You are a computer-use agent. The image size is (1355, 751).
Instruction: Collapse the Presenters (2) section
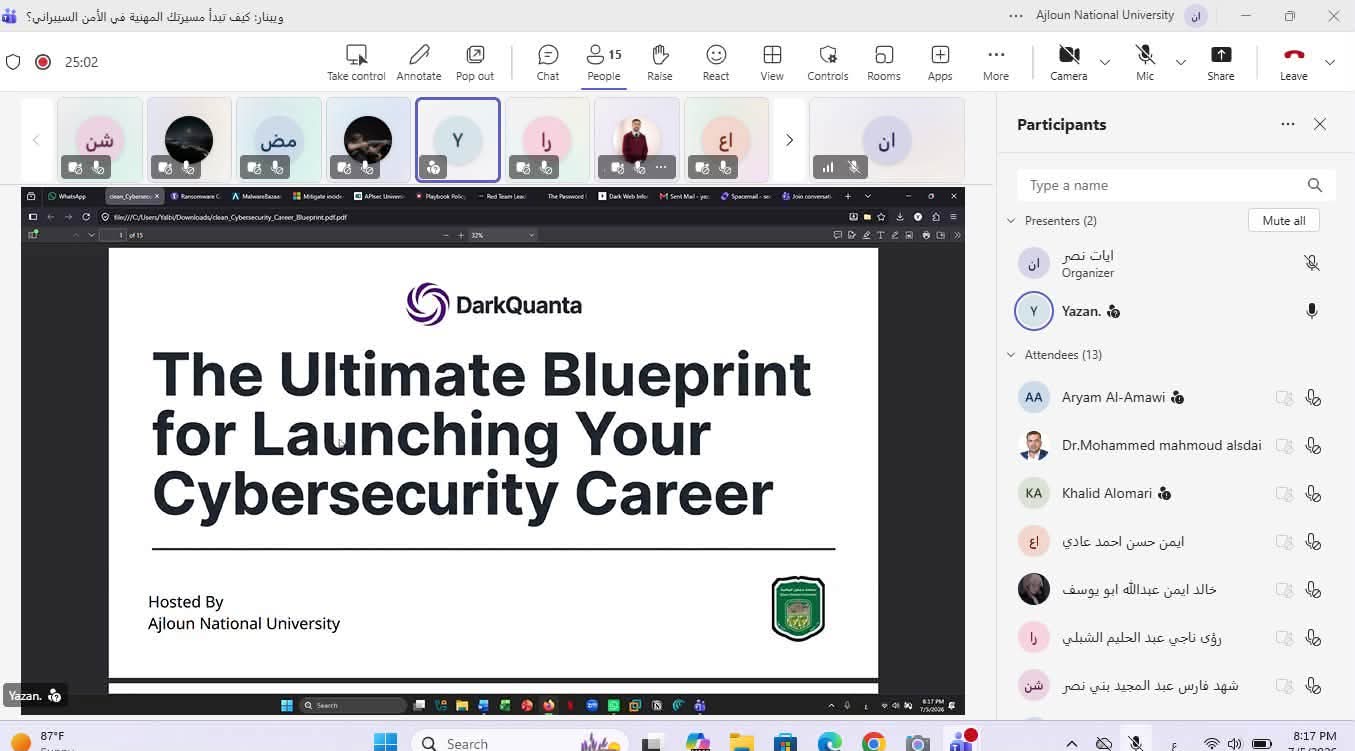click(1011, 221)
